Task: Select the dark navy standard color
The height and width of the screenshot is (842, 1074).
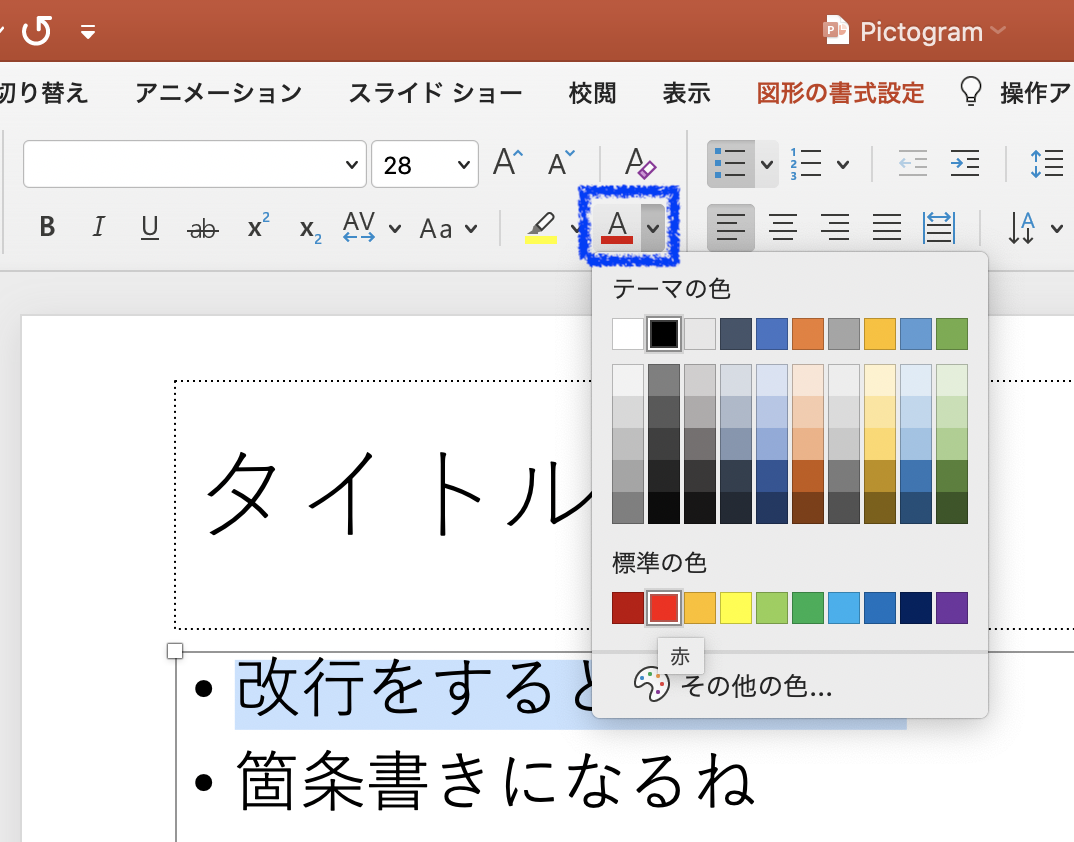Action: (916, 608)
